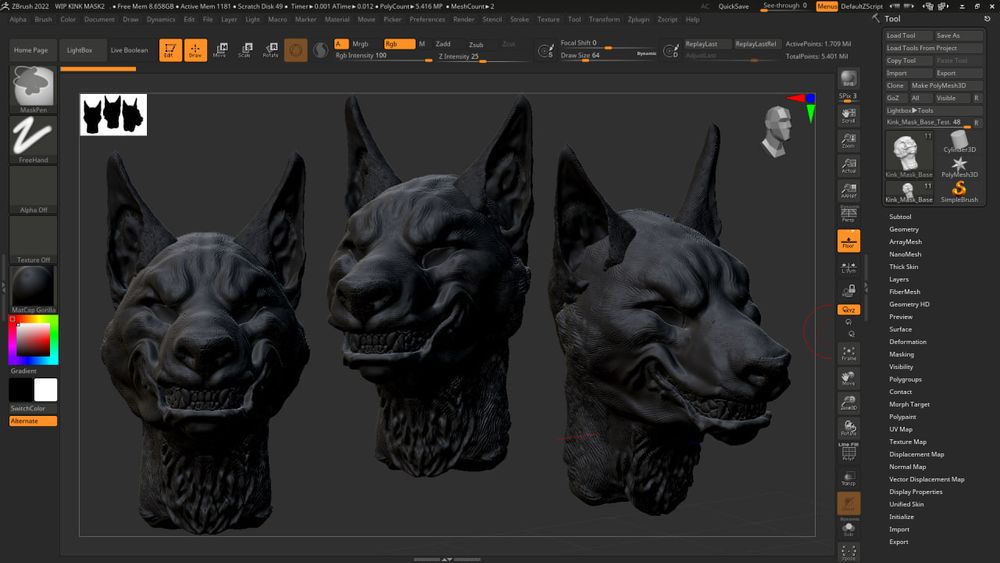Open the Brush menu
Screen dimensions: 1000x563
click(x=43, y=19)
